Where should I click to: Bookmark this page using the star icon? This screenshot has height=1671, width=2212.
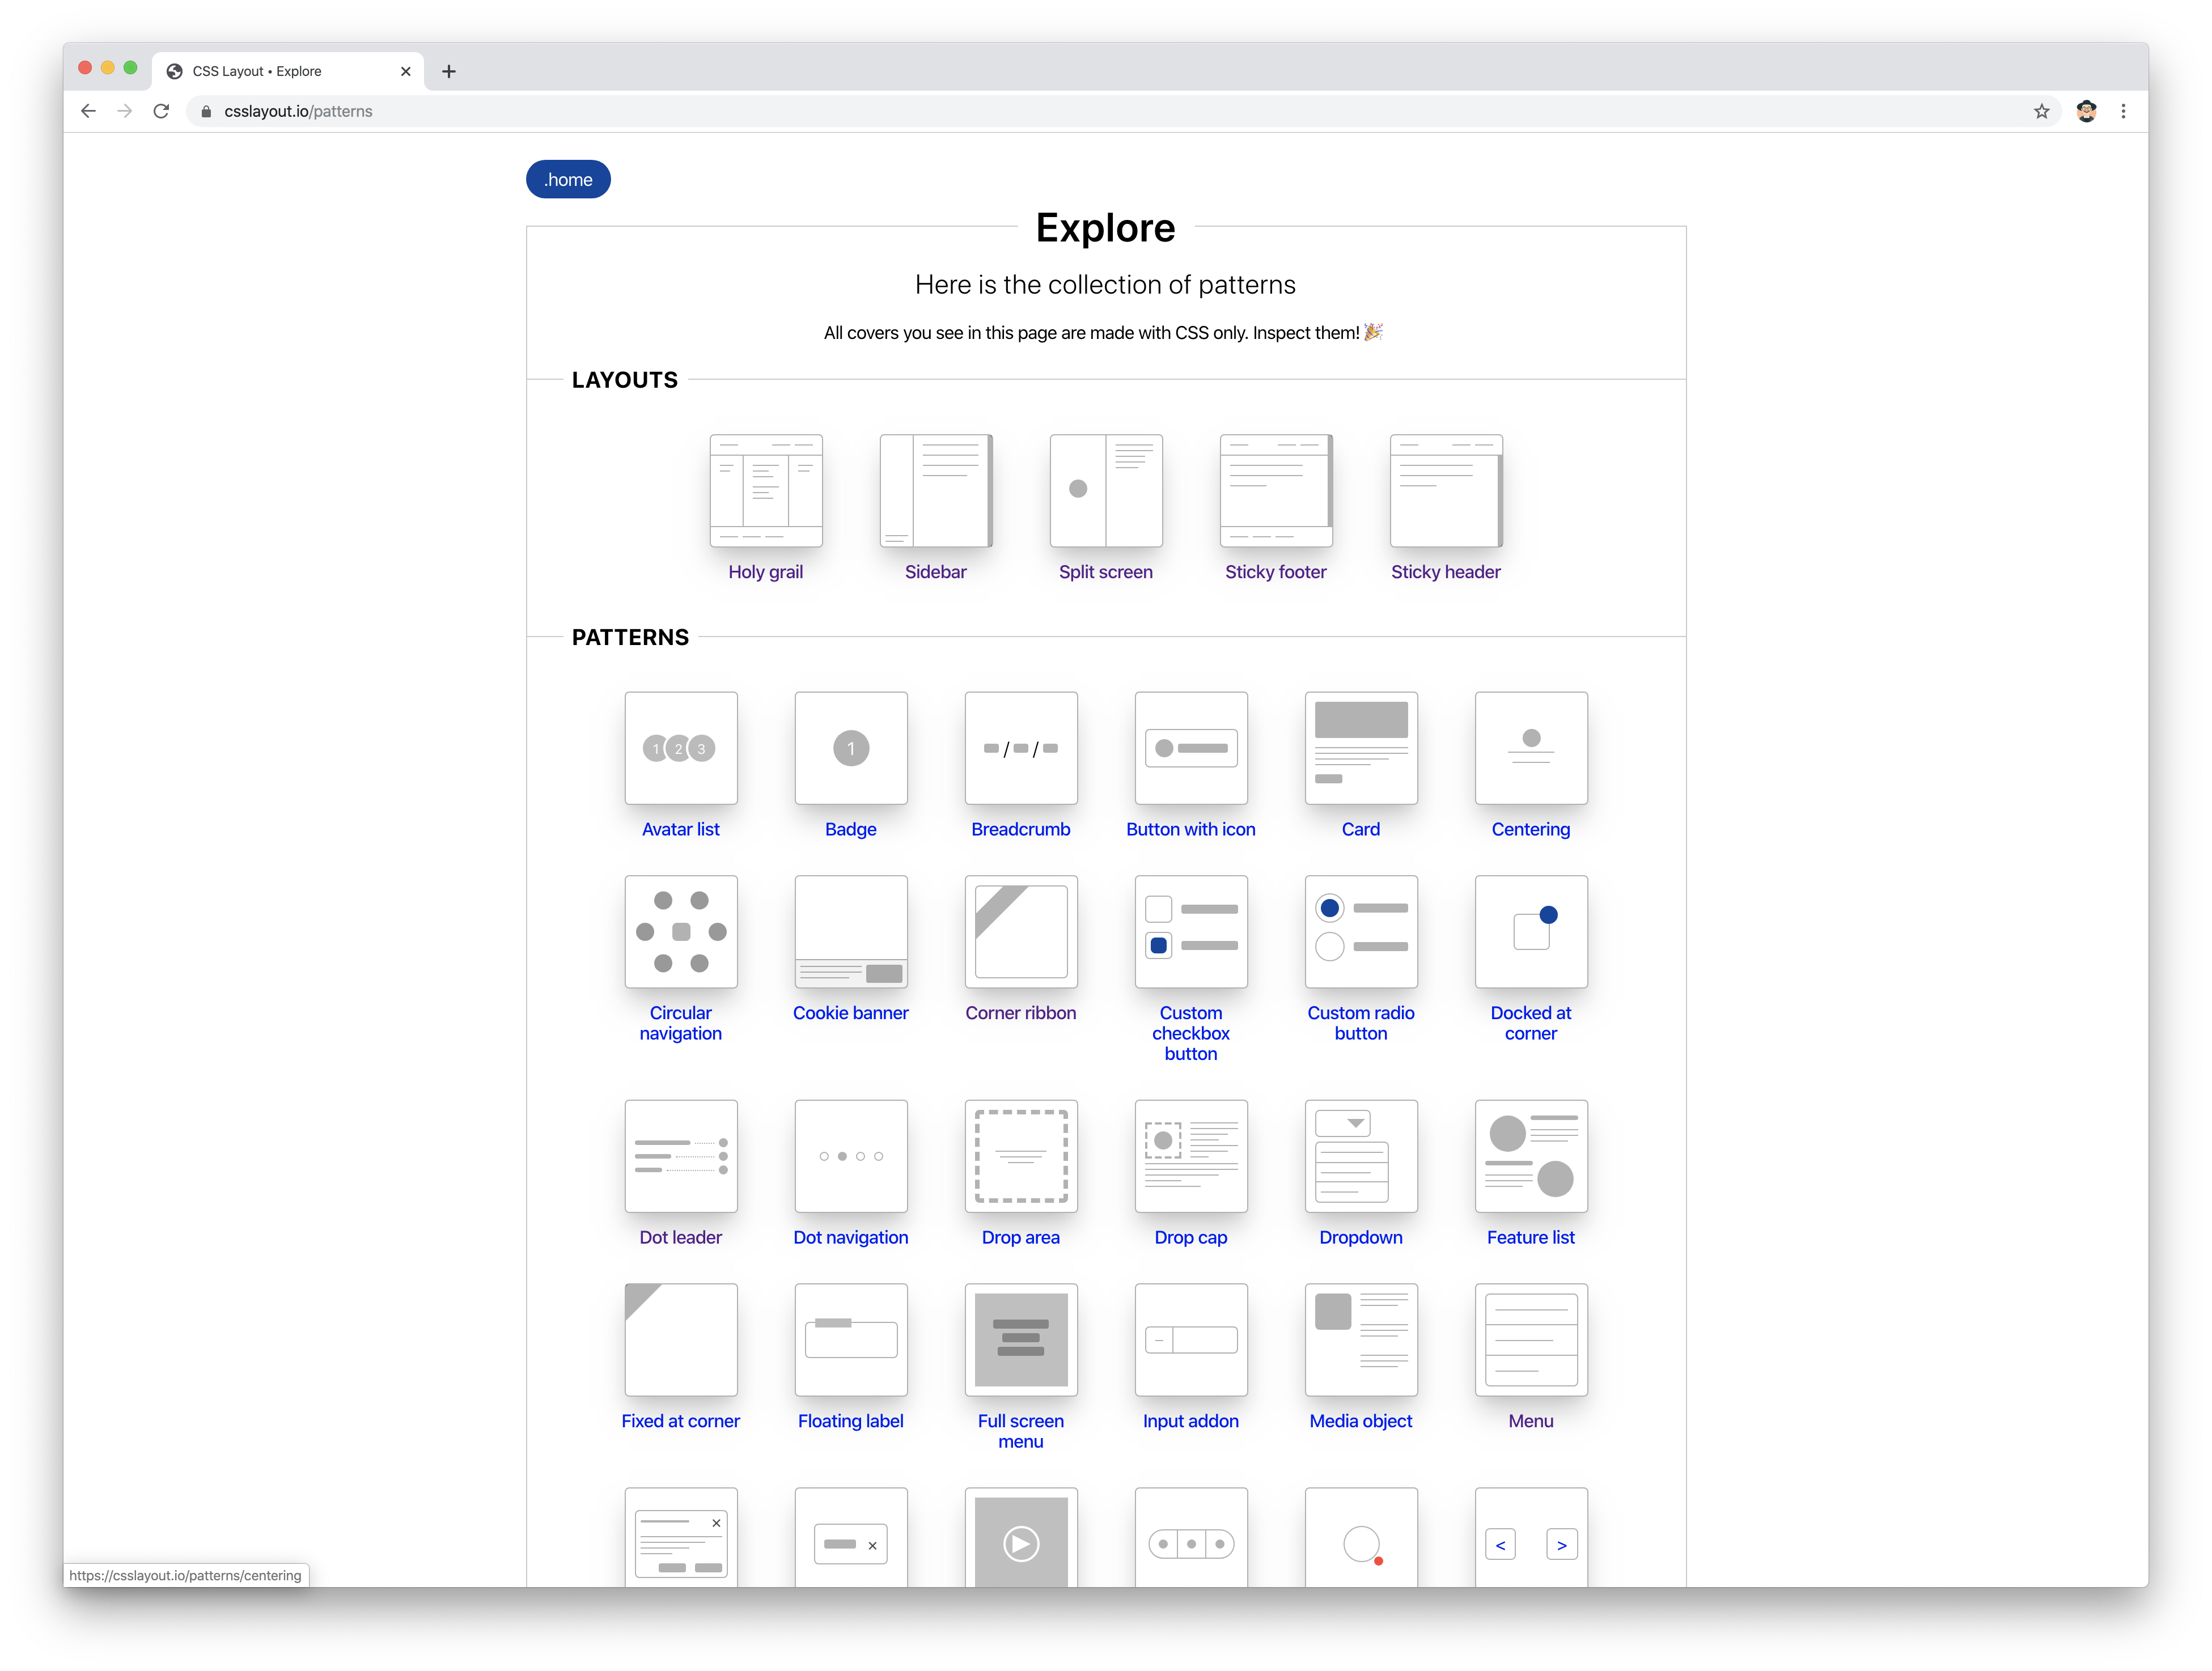pyautogui.click(x=2042, y=111)
